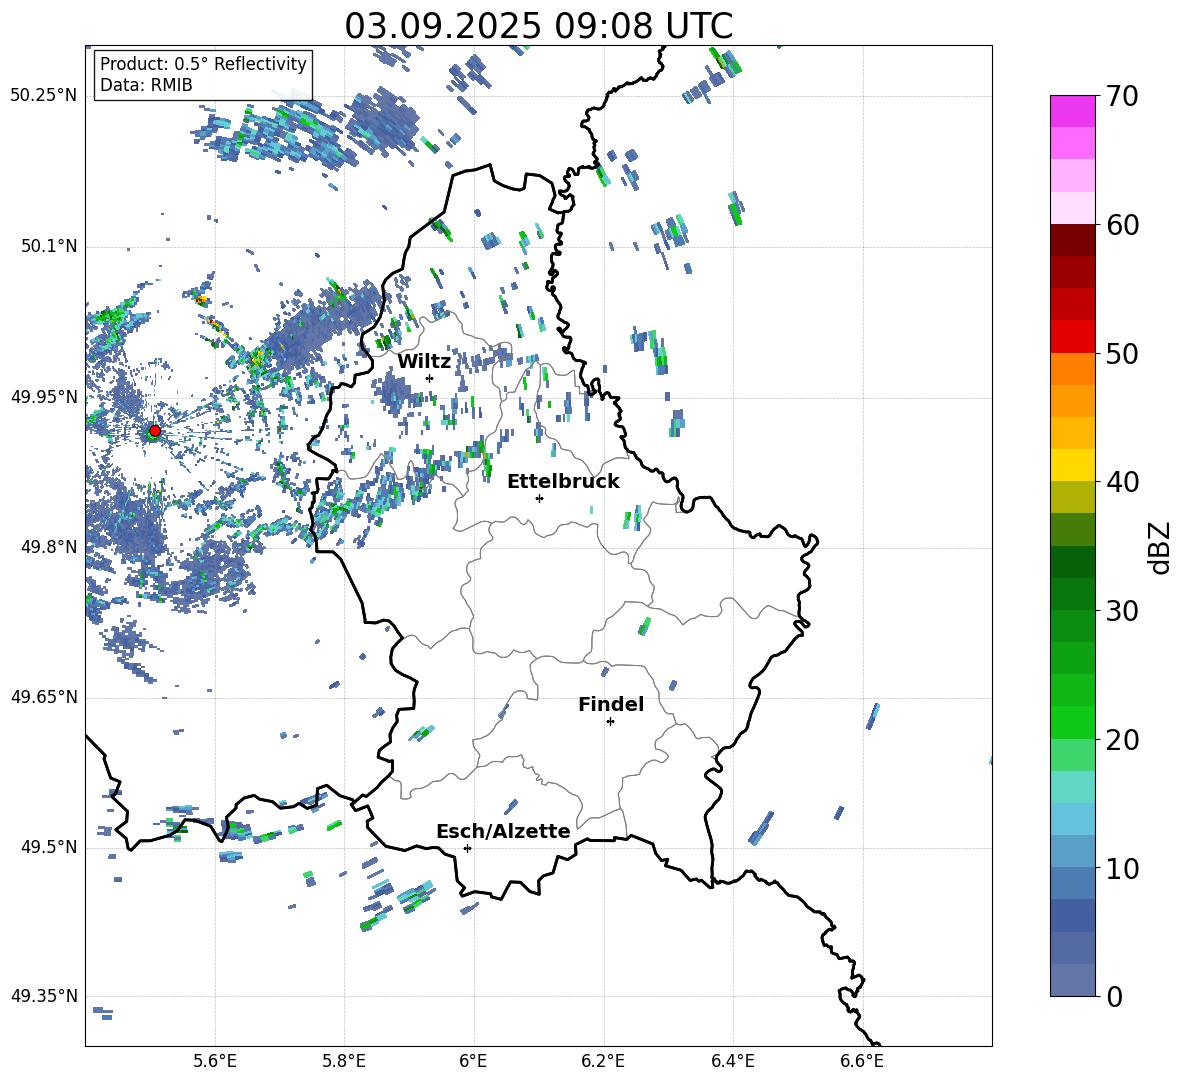The height and width of the screenshot is (1081, 1184).
Task: Click the 49.95°N latitude label
Action: click(44, 396)
